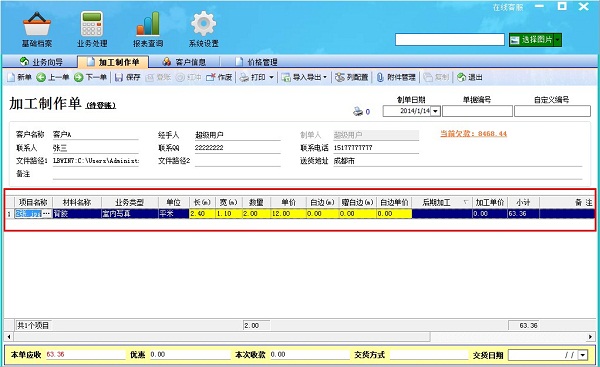Select the 单价 cell value 12.00
This screenshot has width=600, height=367.
[289, 214]
